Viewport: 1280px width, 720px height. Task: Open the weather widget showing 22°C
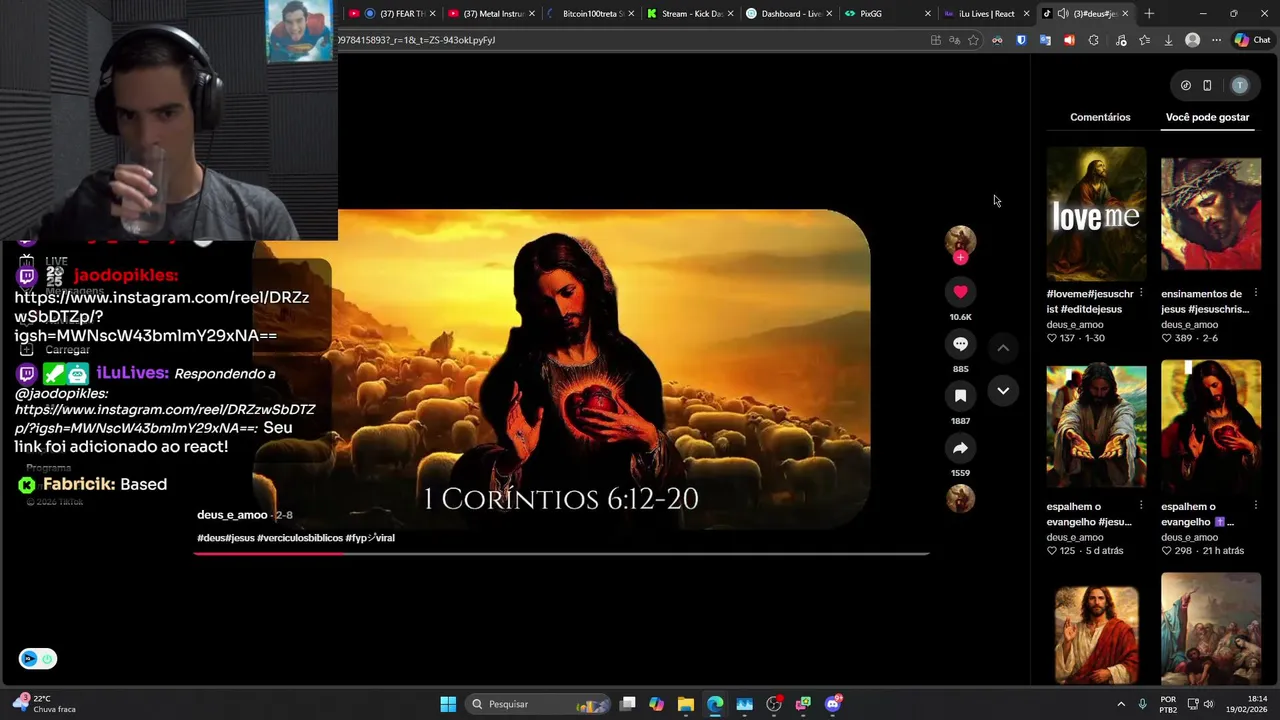coord(44,704)
